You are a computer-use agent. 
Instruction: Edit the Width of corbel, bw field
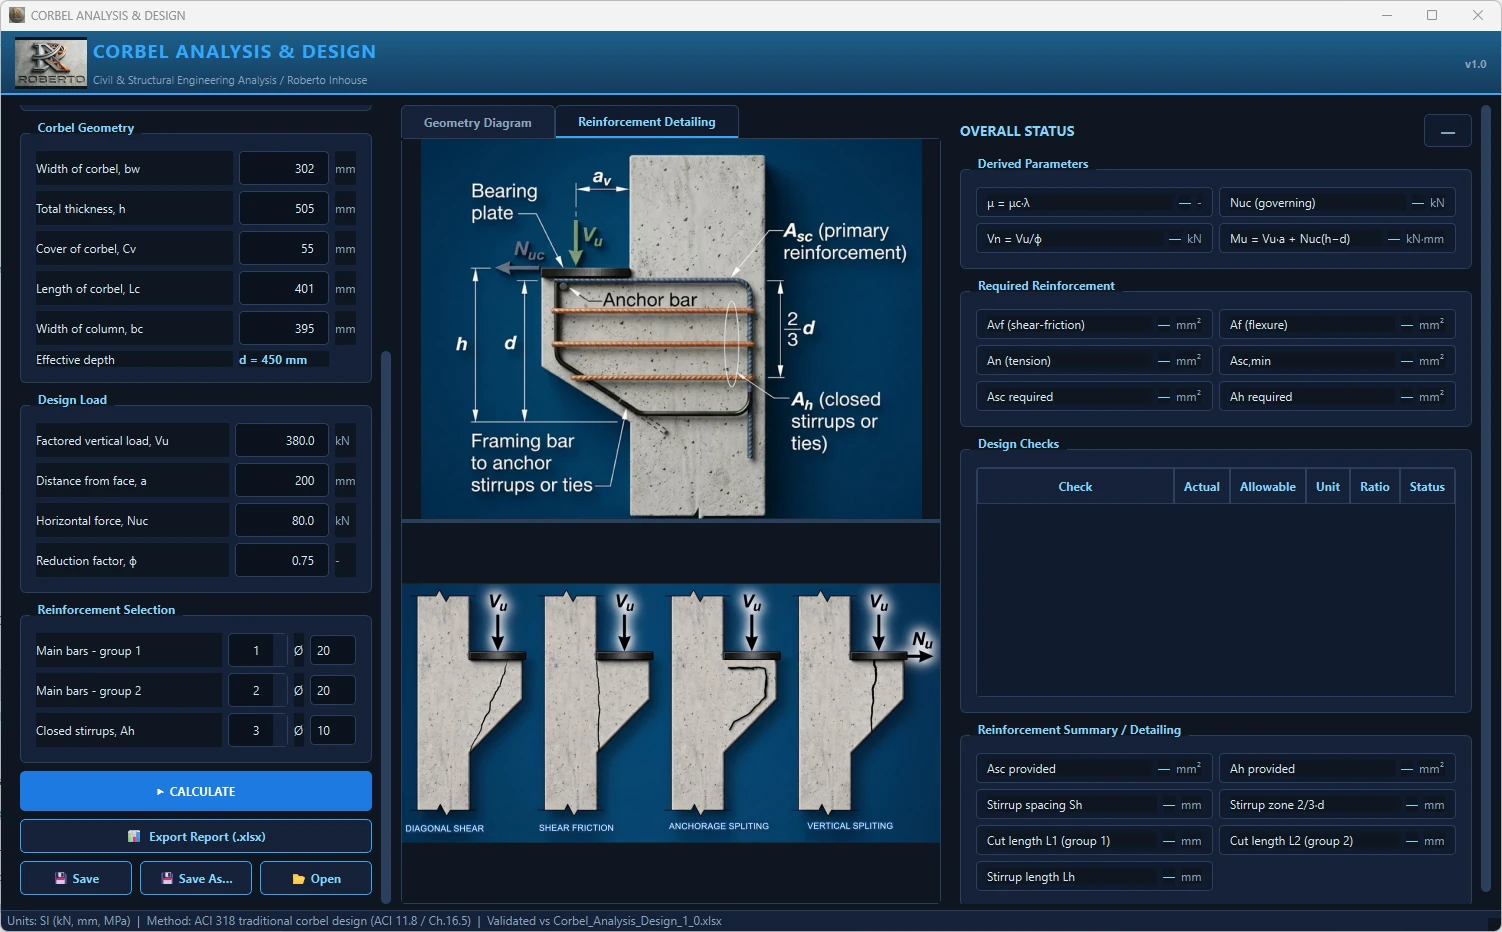[x=284, y=168]
